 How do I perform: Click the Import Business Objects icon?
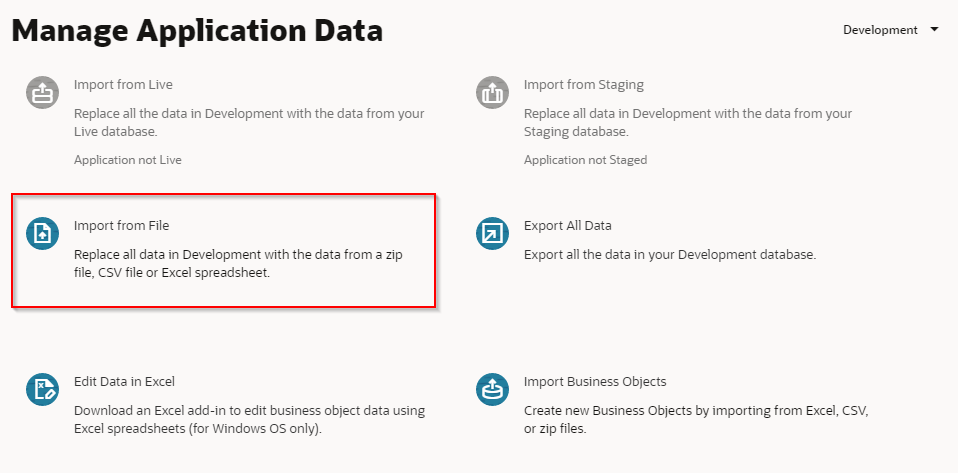(x=493, y=389)
